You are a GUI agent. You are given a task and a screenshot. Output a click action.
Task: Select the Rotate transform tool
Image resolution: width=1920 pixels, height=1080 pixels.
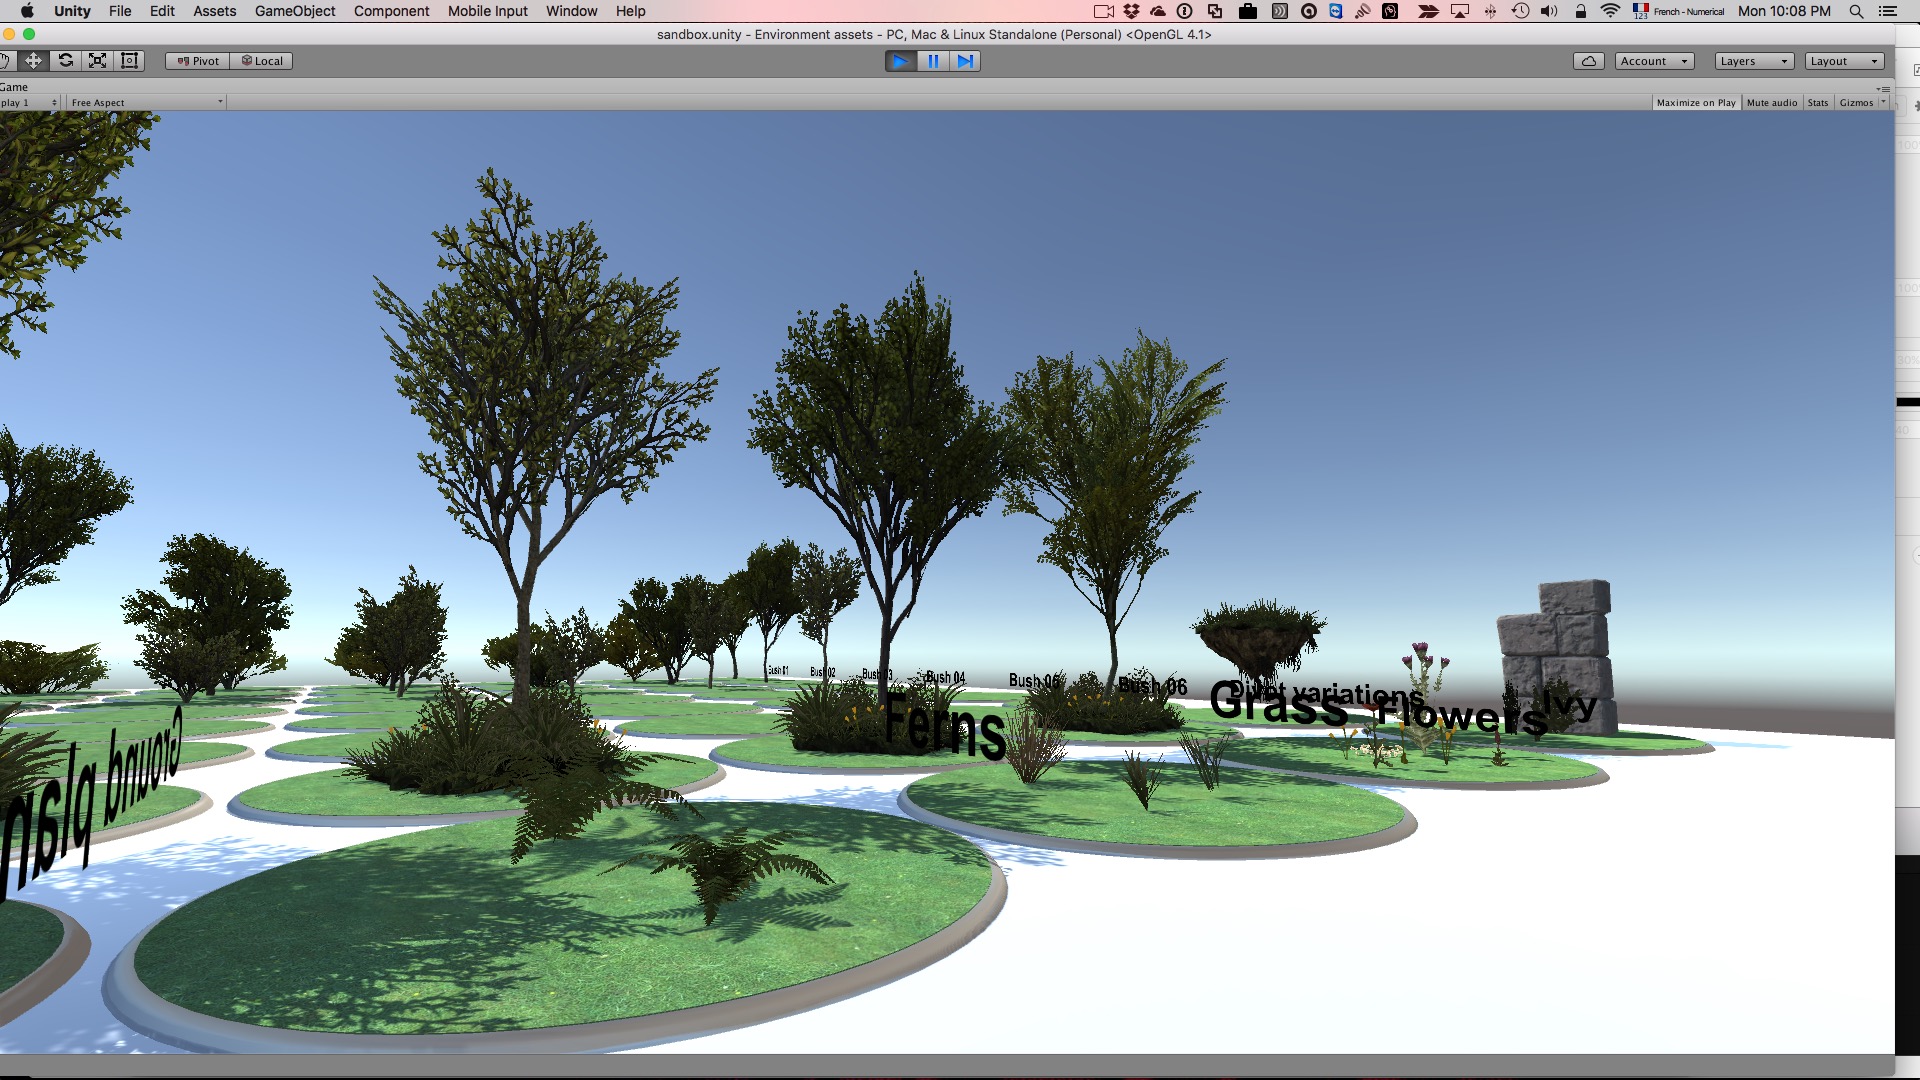coord(66,61)
